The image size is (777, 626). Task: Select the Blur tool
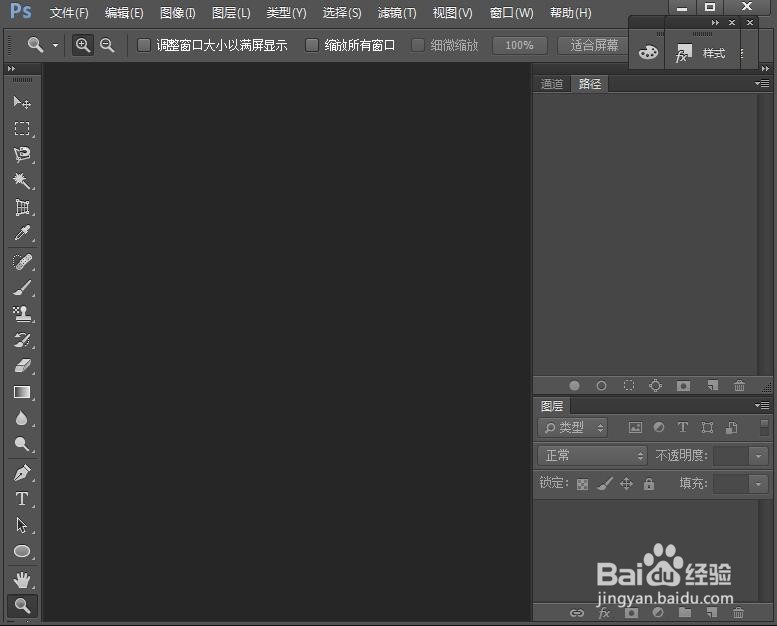click(x=22, y=418)
